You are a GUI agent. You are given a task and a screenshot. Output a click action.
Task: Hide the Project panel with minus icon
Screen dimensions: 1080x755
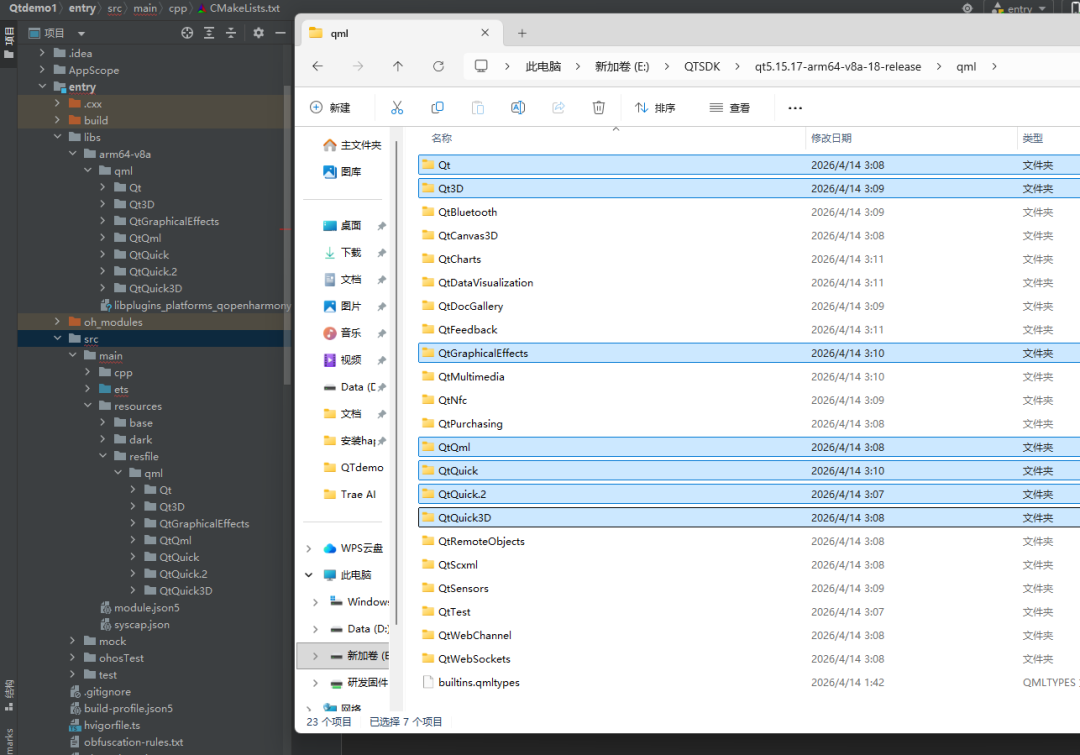click(x=280, y=33)
